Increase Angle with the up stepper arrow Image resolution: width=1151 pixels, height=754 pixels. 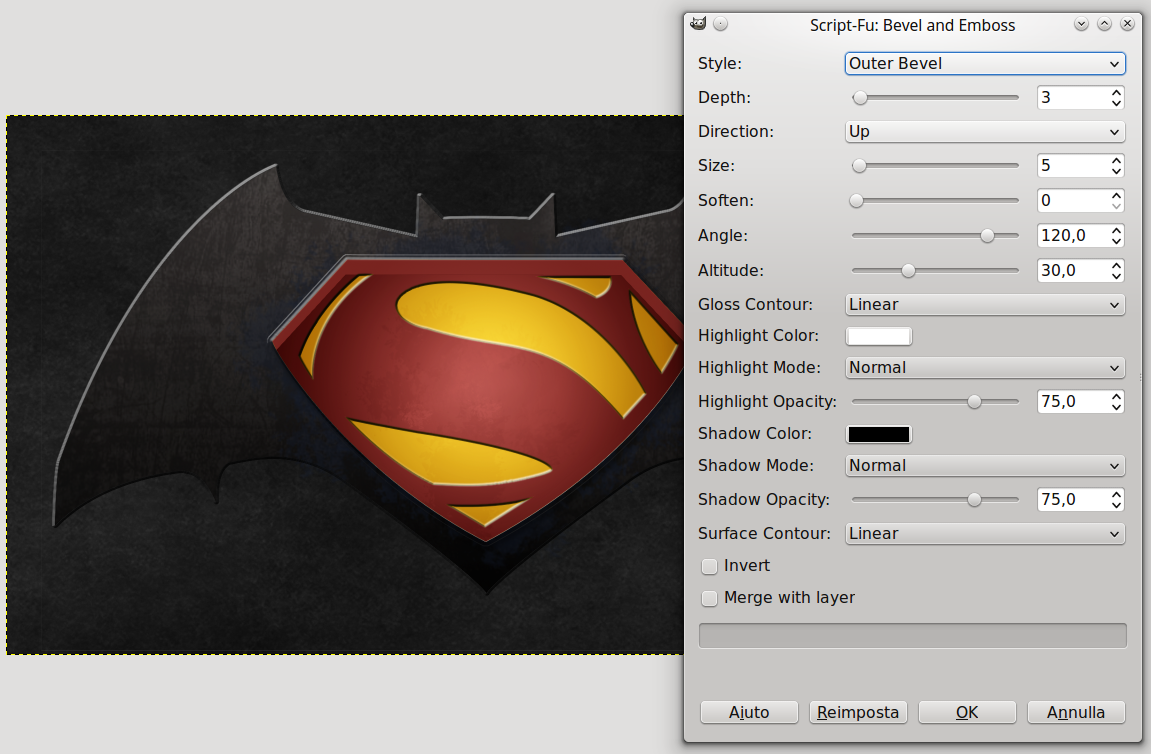pyautogui.click(x=1116, y=231)
